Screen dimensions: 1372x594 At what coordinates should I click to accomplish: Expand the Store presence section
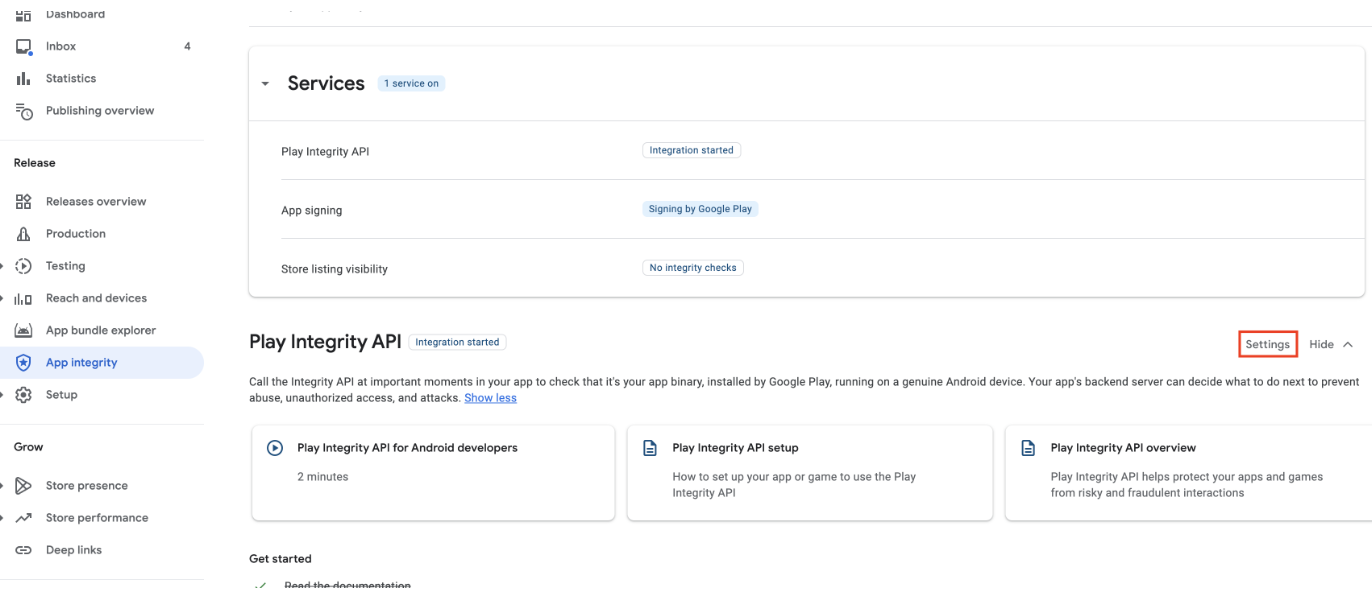click(x=3, y=486)
